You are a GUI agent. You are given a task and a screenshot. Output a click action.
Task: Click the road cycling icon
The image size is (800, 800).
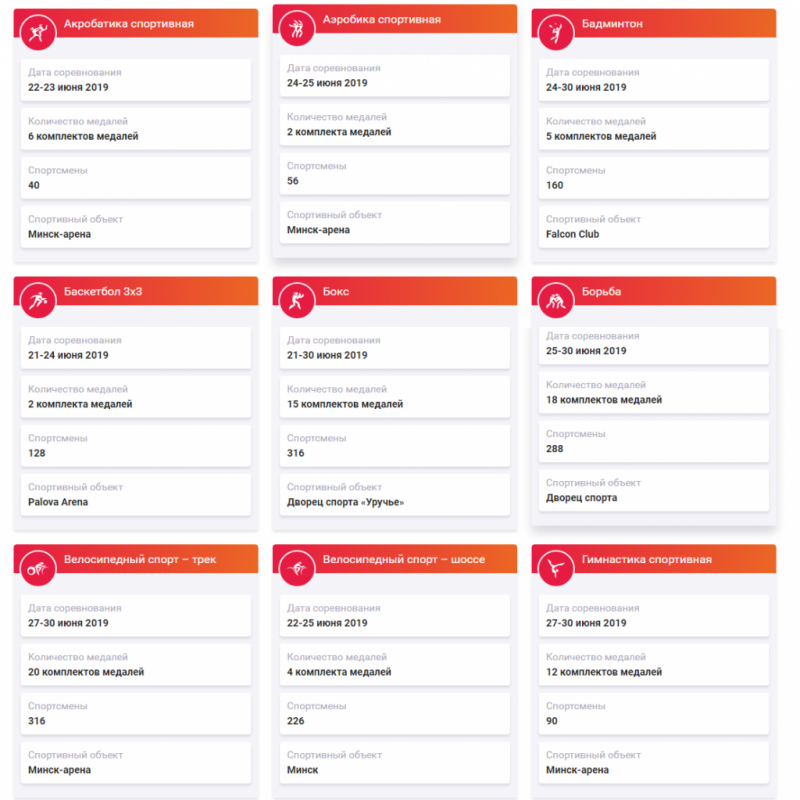point(297,568)
